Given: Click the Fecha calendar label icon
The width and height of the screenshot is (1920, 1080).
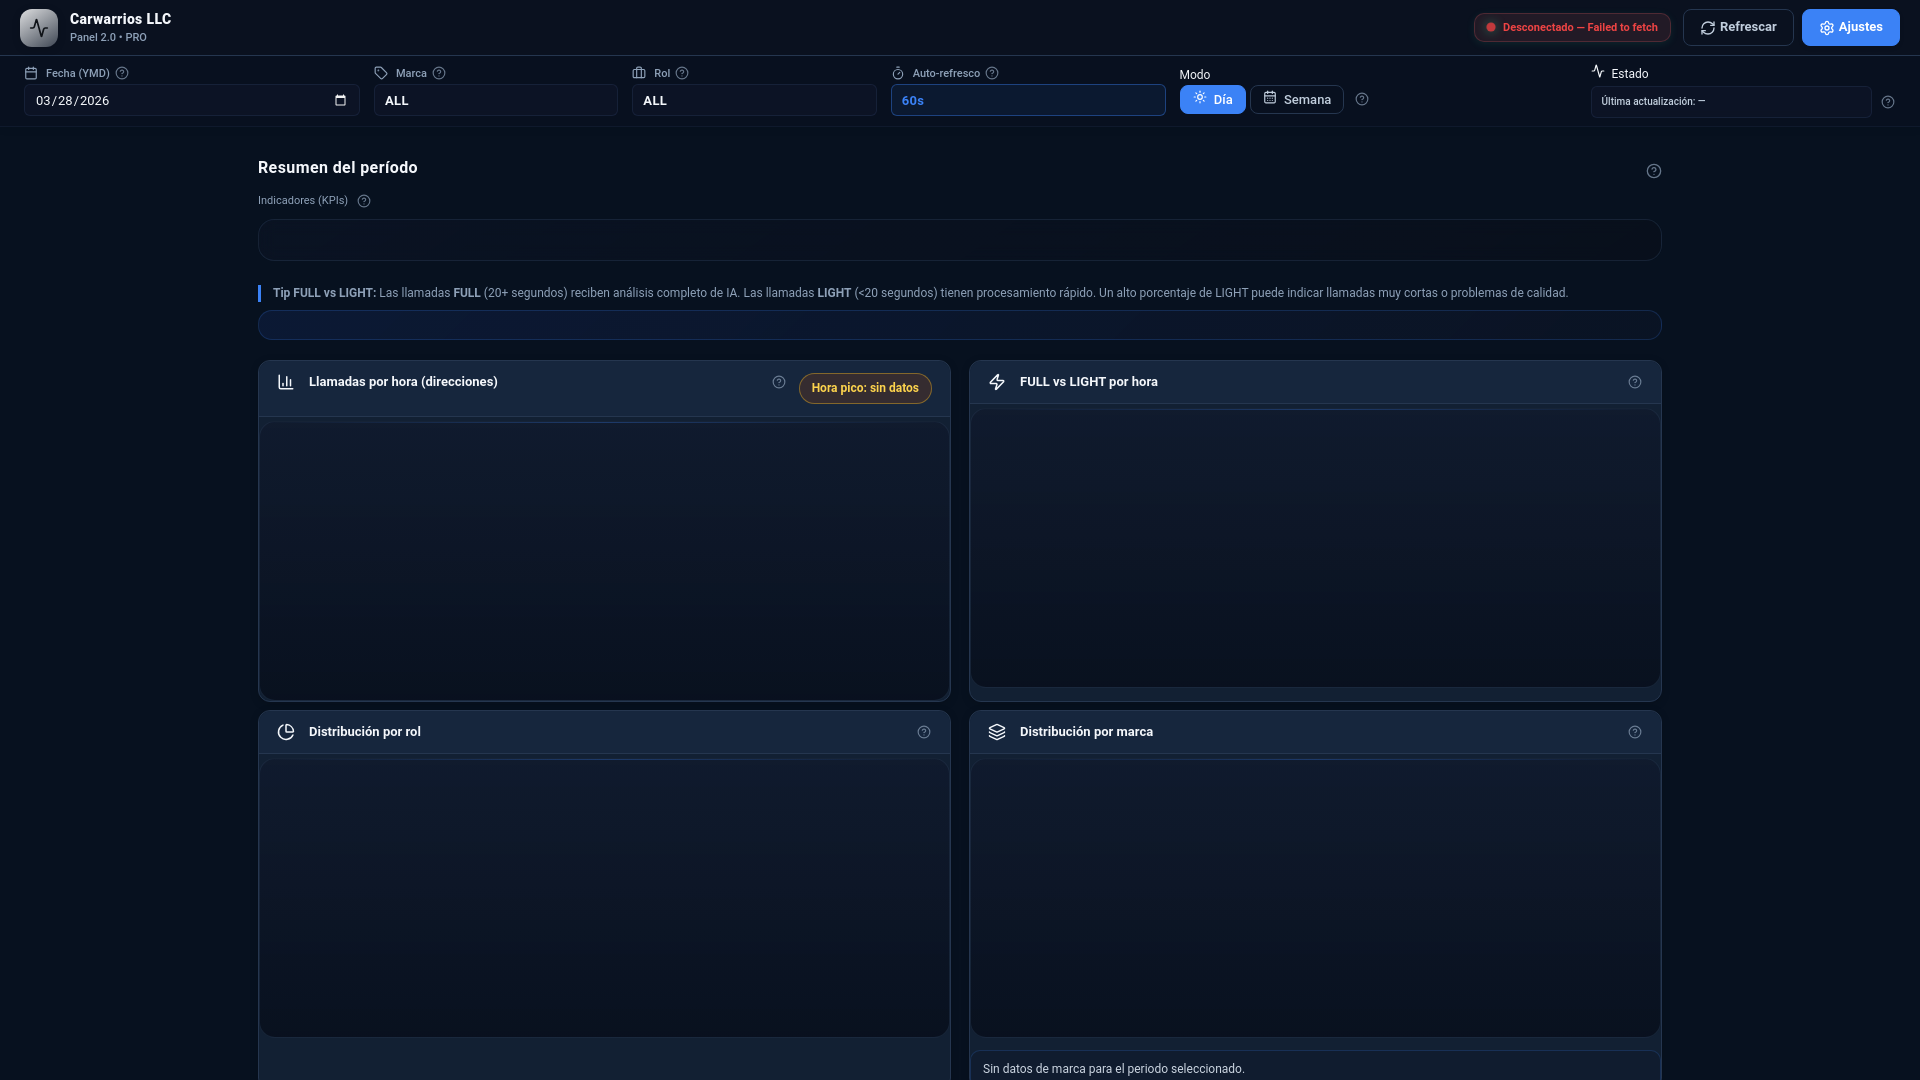Looking at the screenshot, I should 31,73.
